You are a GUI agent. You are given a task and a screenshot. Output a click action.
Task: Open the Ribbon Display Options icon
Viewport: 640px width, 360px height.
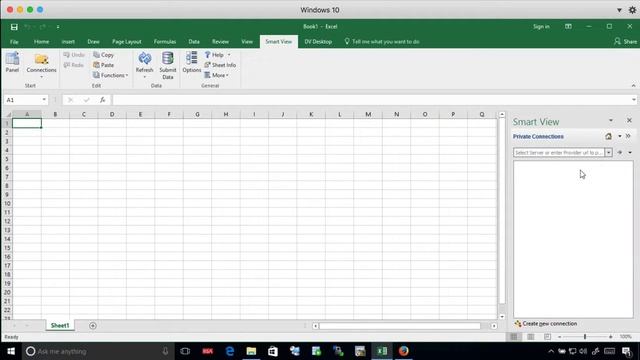568,27
